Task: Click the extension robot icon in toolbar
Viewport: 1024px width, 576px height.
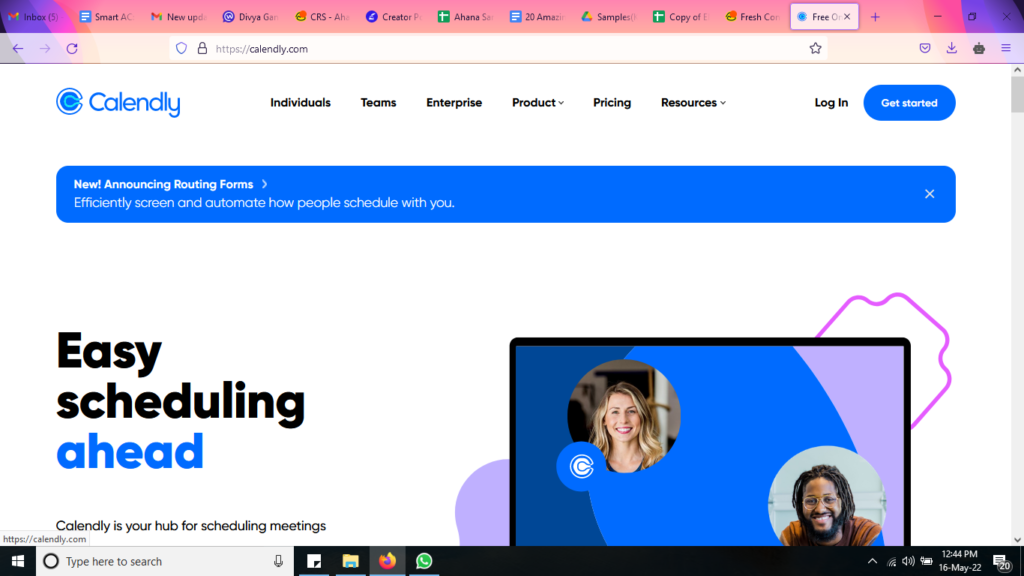Action: tap(979, 48)
